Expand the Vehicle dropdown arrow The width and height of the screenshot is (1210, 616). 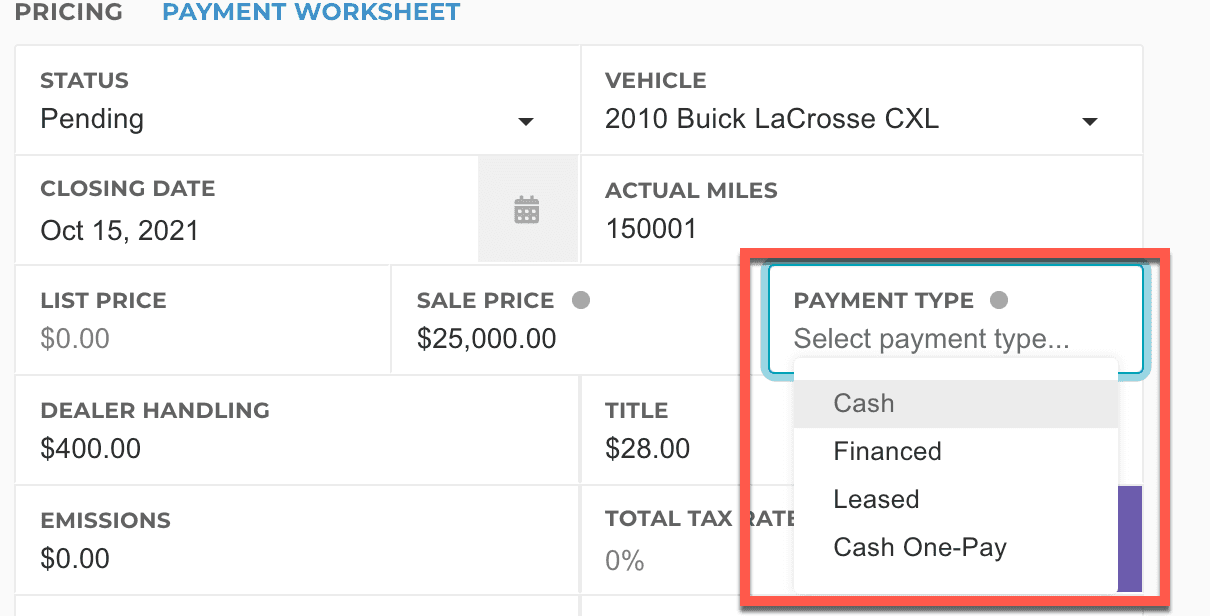(x=1090, y=121)
